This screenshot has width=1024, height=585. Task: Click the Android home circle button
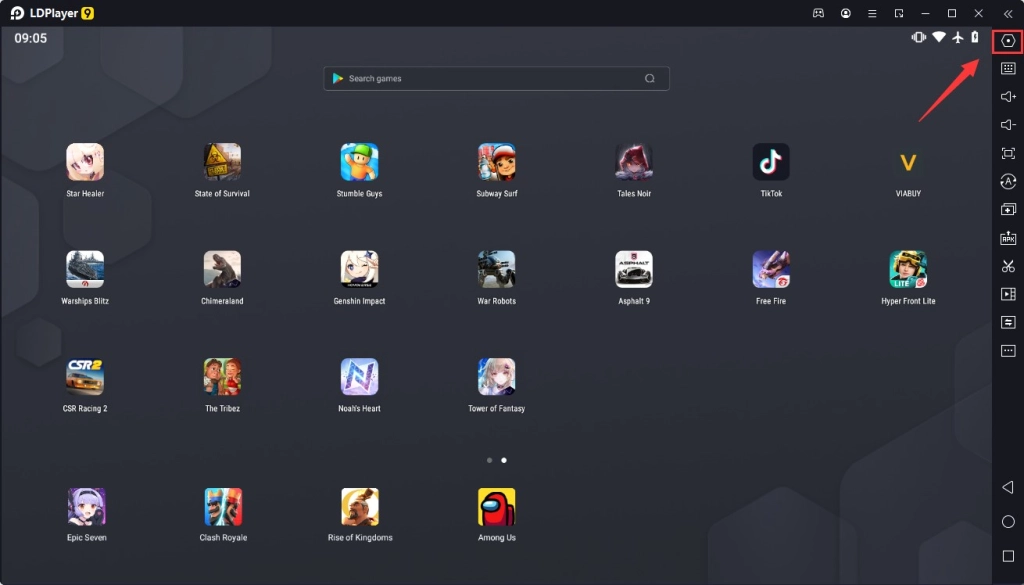pos(1008,521)
